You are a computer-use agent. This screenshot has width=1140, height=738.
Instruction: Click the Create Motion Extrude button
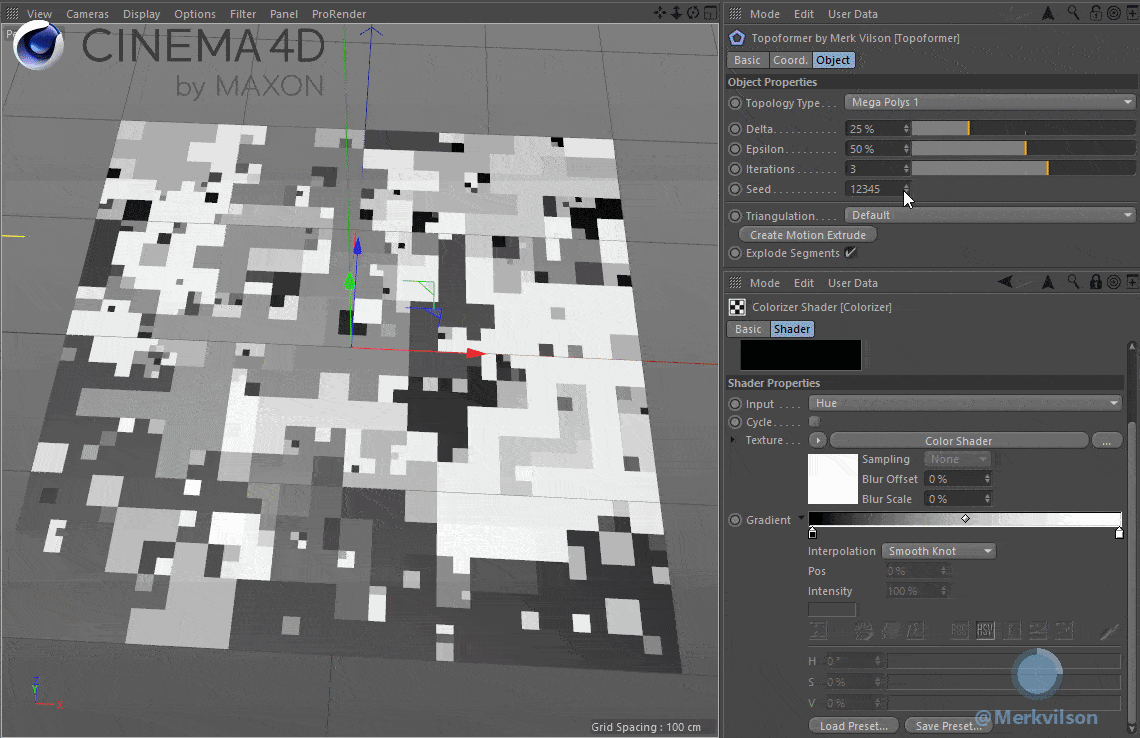(808, 235)
